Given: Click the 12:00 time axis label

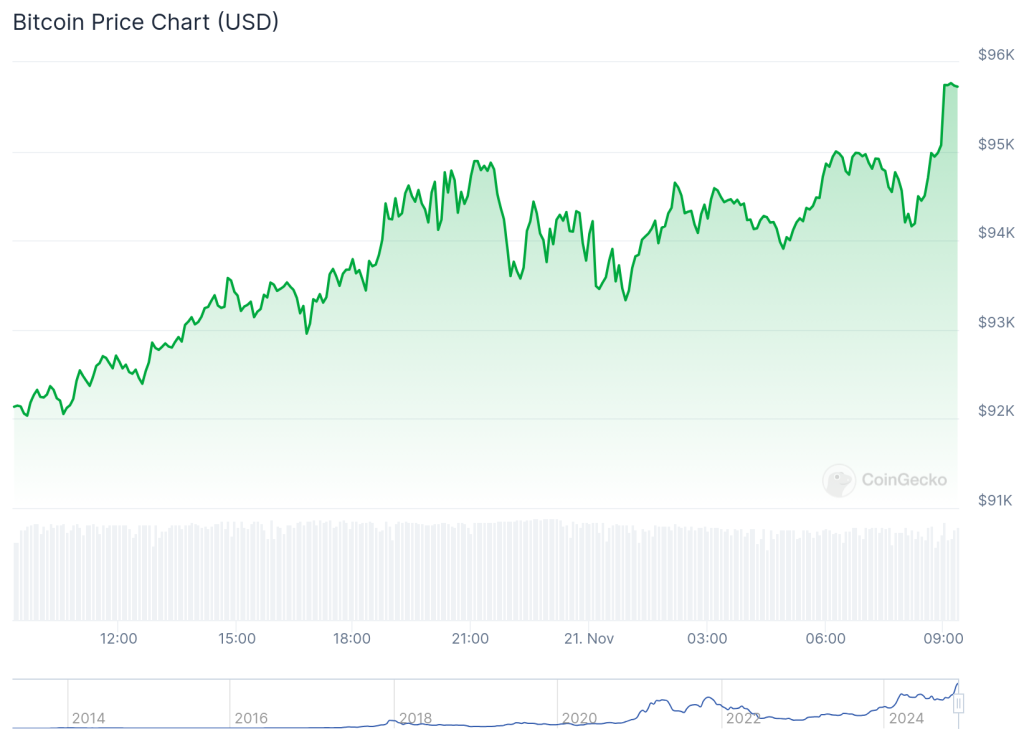Looking at the screenshot, I should point(119,639).
